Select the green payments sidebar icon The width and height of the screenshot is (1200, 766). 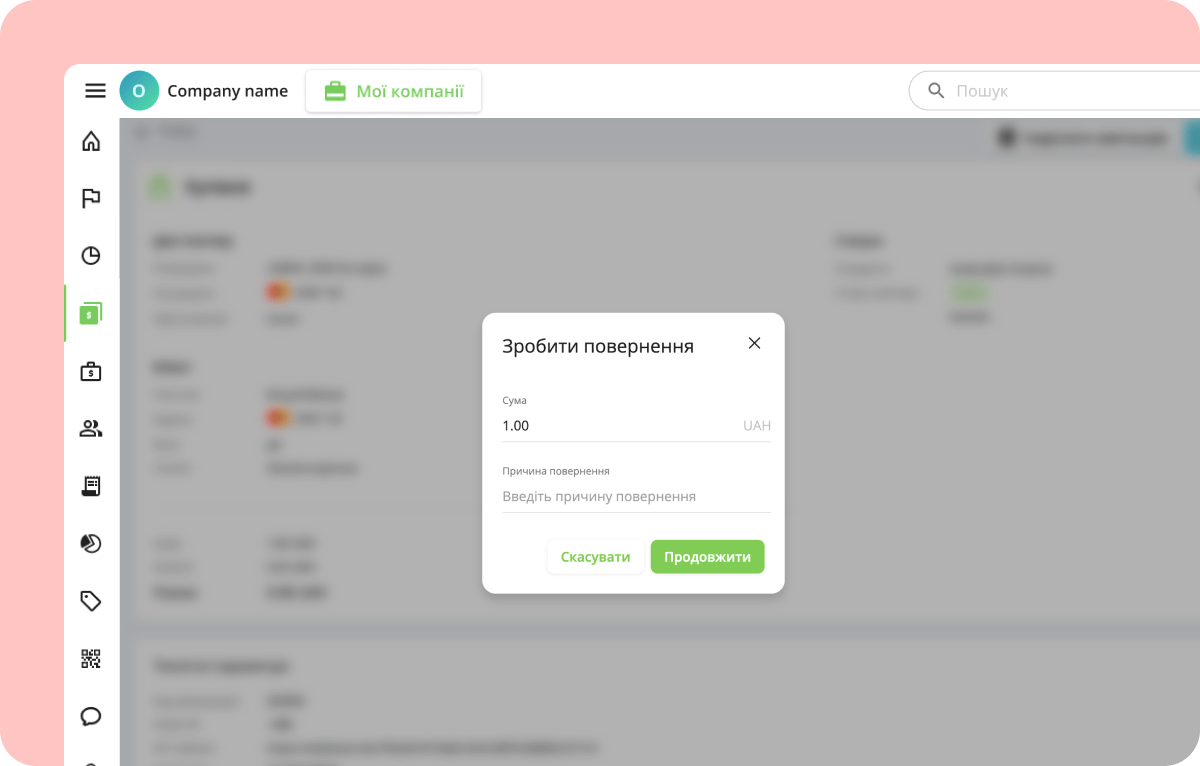(x=91, y=314)
